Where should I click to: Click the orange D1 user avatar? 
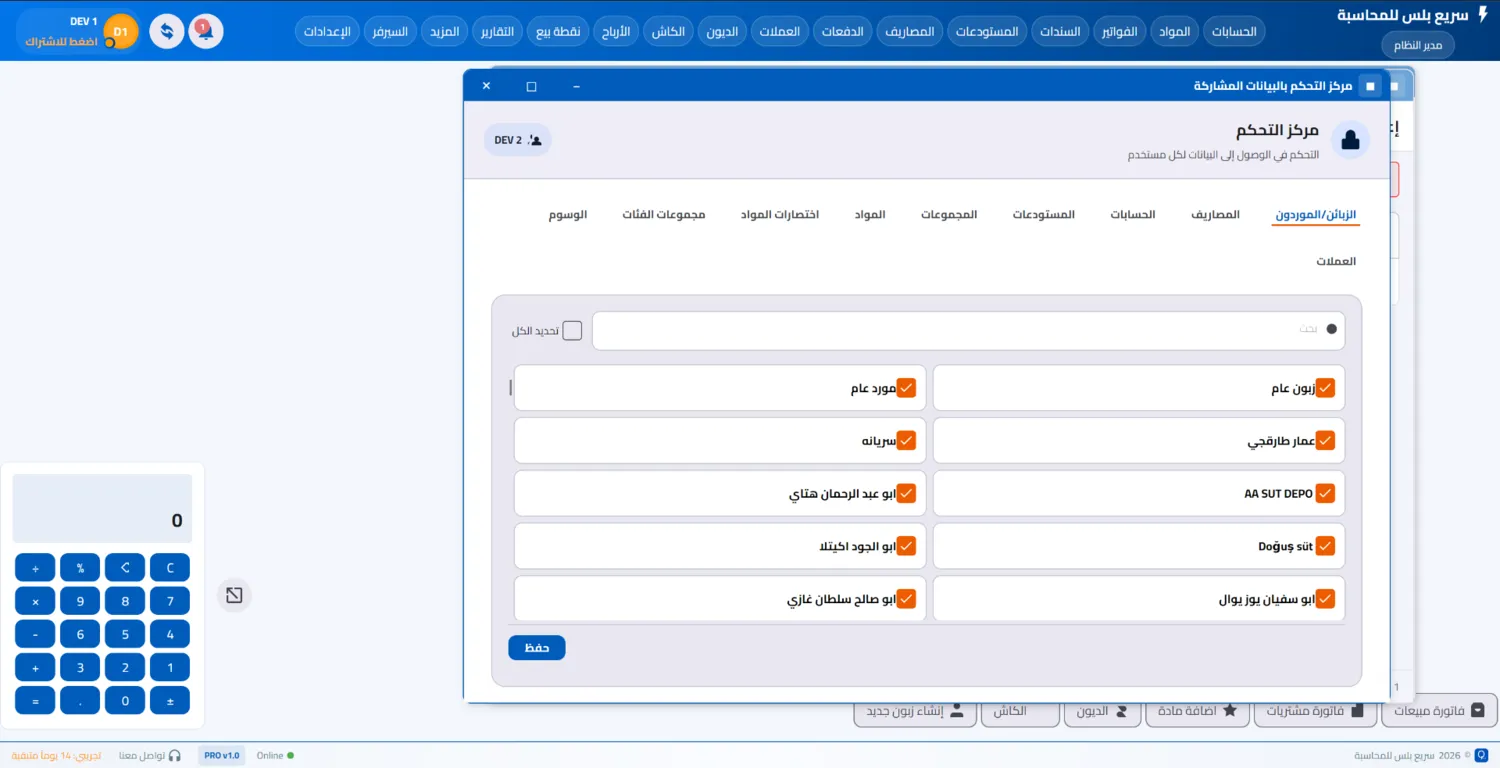pyautogui.click(x=121, y=32)
